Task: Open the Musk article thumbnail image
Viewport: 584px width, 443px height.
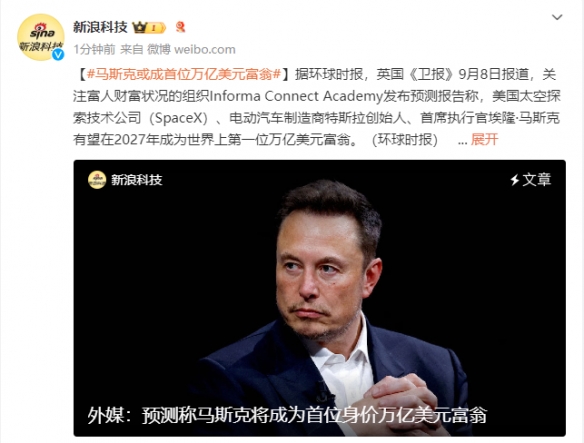Action: [320, 298]
